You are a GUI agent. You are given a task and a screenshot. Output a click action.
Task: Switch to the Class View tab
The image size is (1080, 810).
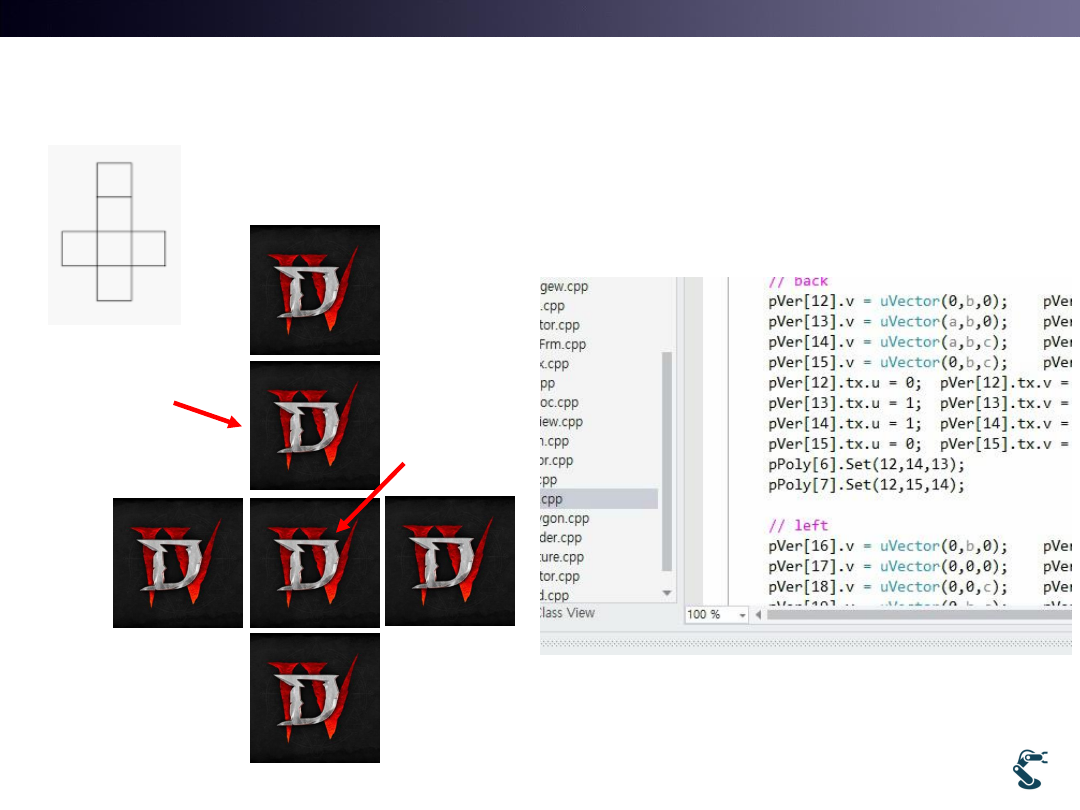pos(567,613)
